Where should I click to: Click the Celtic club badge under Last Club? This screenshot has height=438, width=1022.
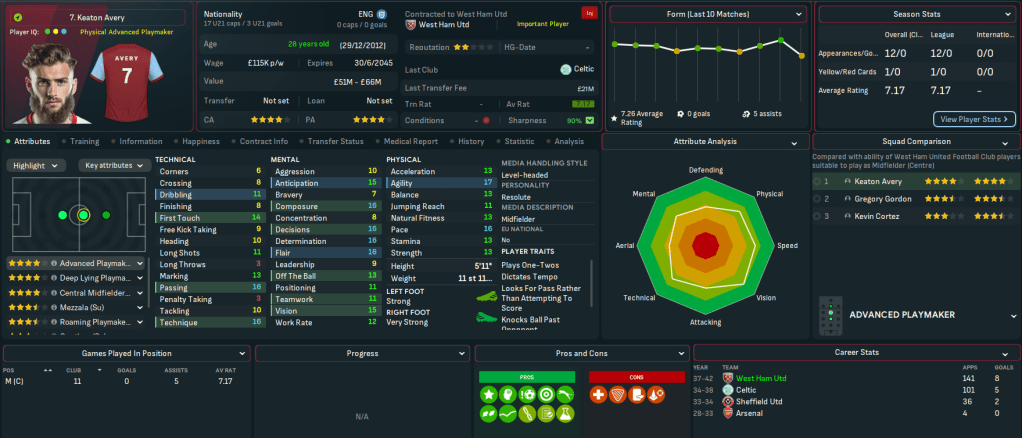click(x=567, y=69)
